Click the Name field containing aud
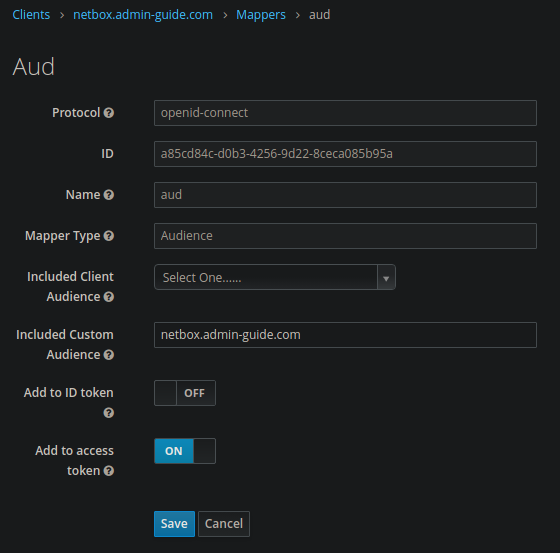560x553 pixels. [x=345, y=195]
